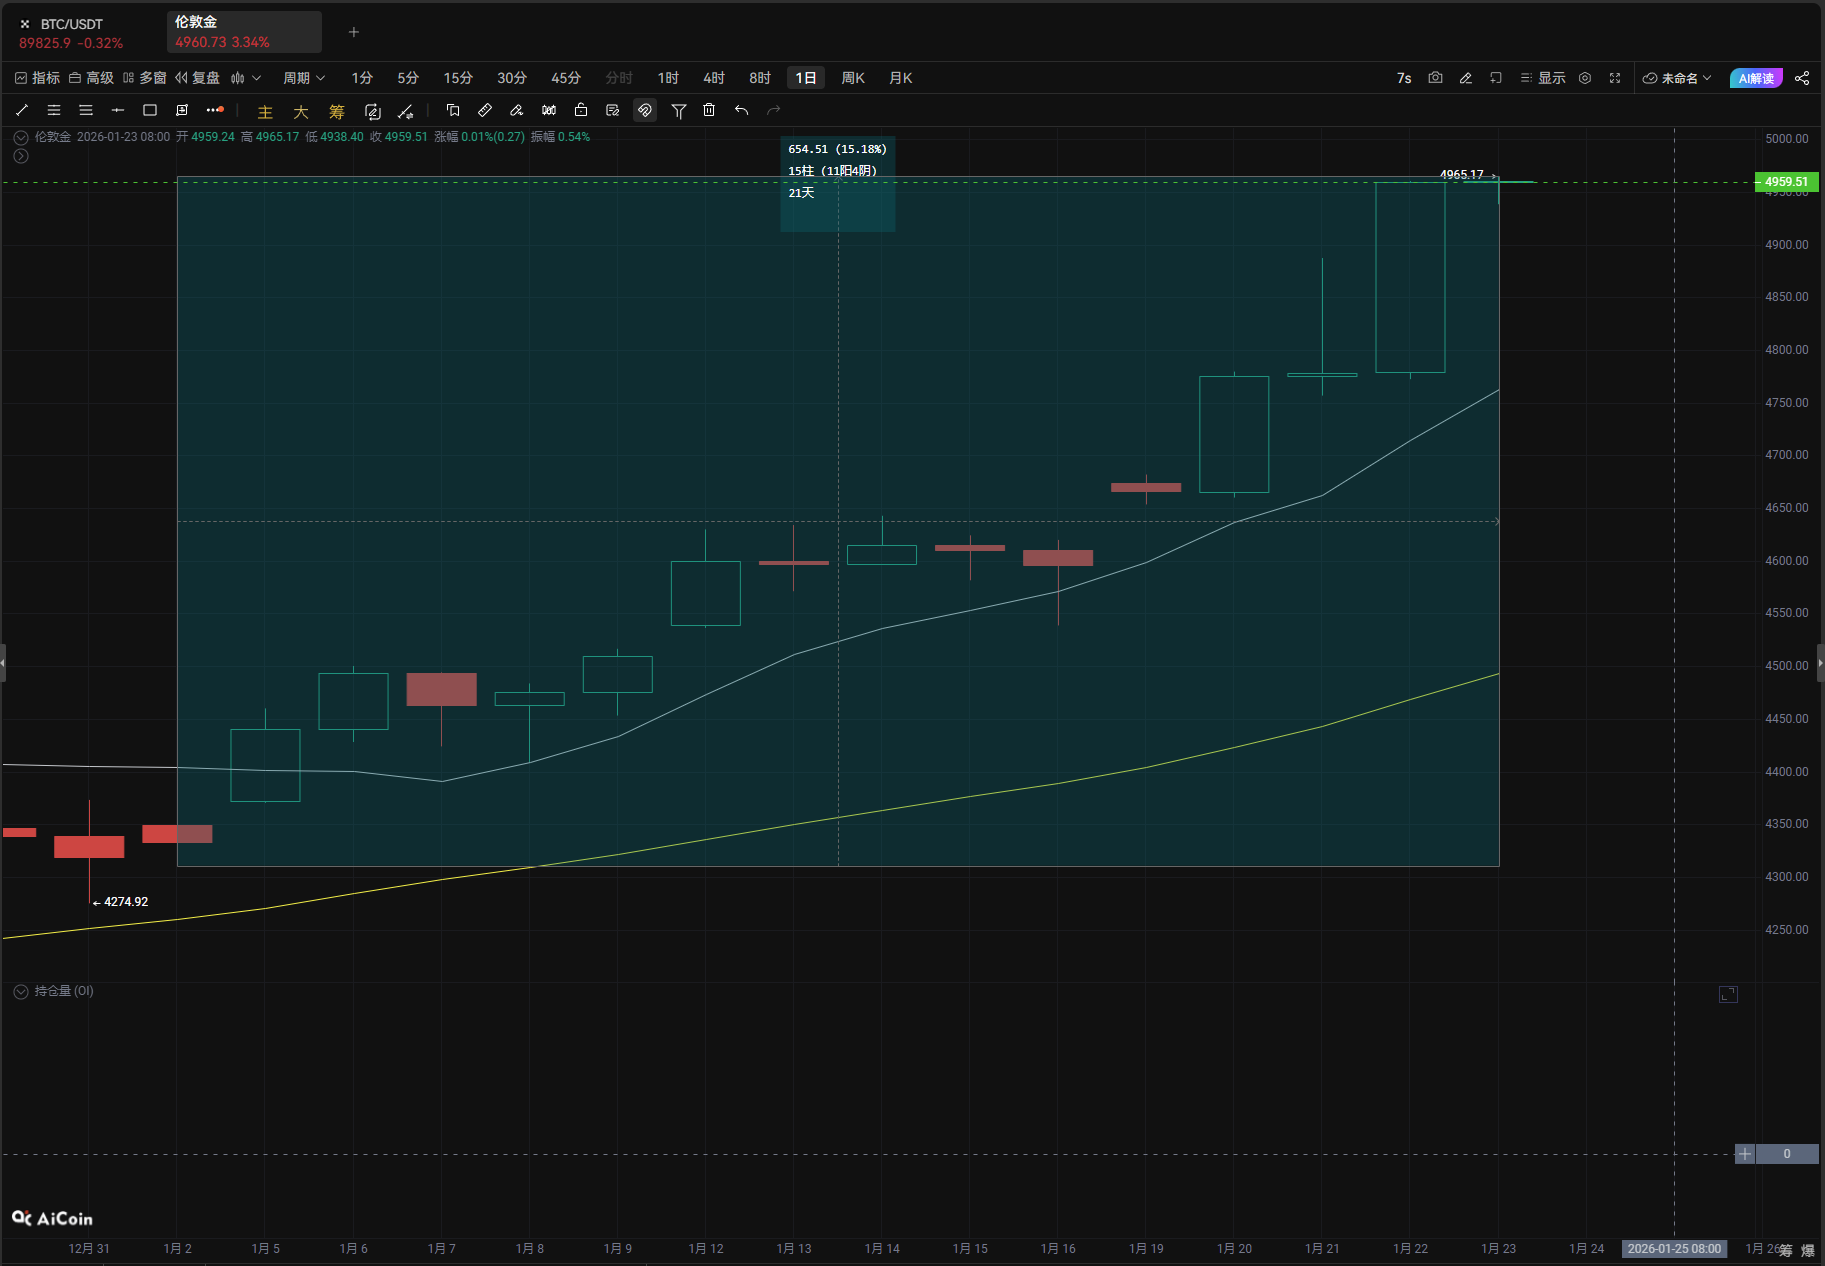Screen dimensions: 1825x1266
Task: Take a chart screenshot with camera icon
Action: click(1435, 78)
